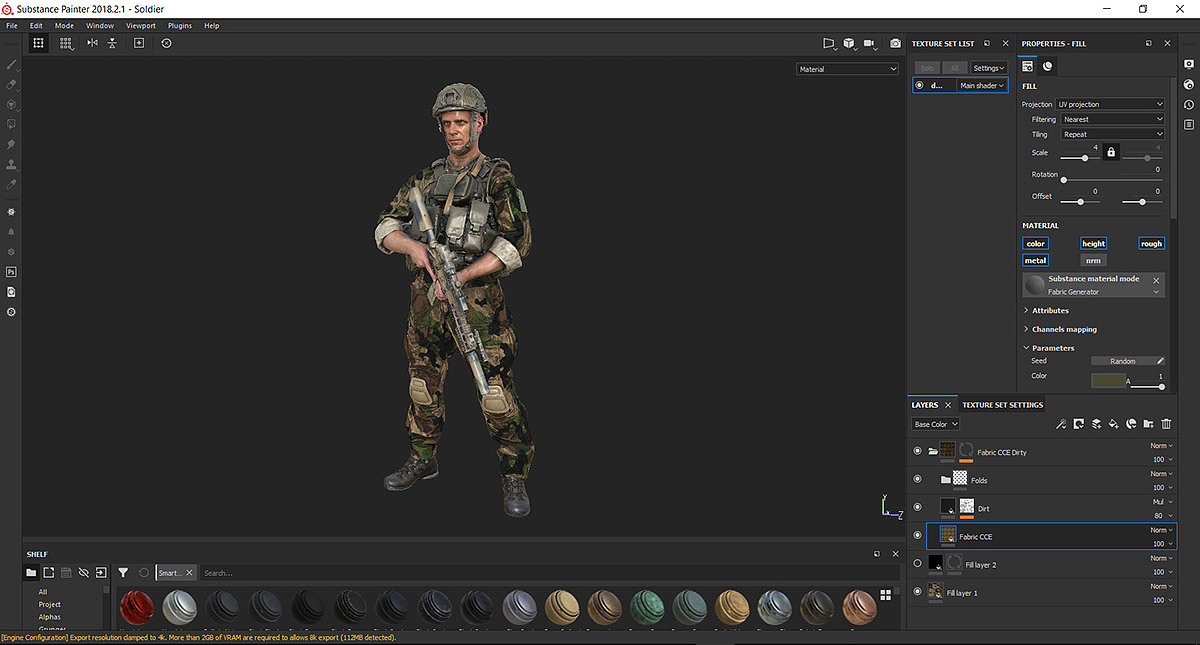Select the Paint brush tool
The width and height of the screenshot is (1200, 645).
coord(12,65)
